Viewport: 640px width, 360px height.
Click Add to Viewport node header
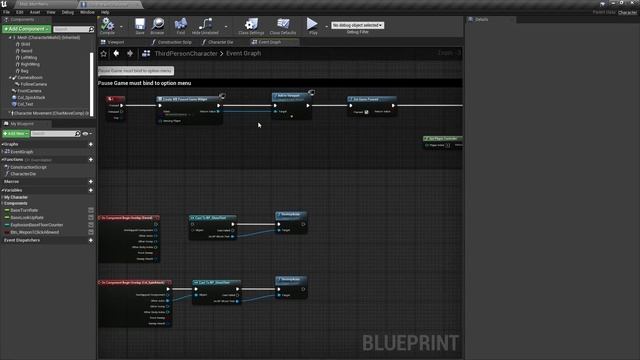290,96
